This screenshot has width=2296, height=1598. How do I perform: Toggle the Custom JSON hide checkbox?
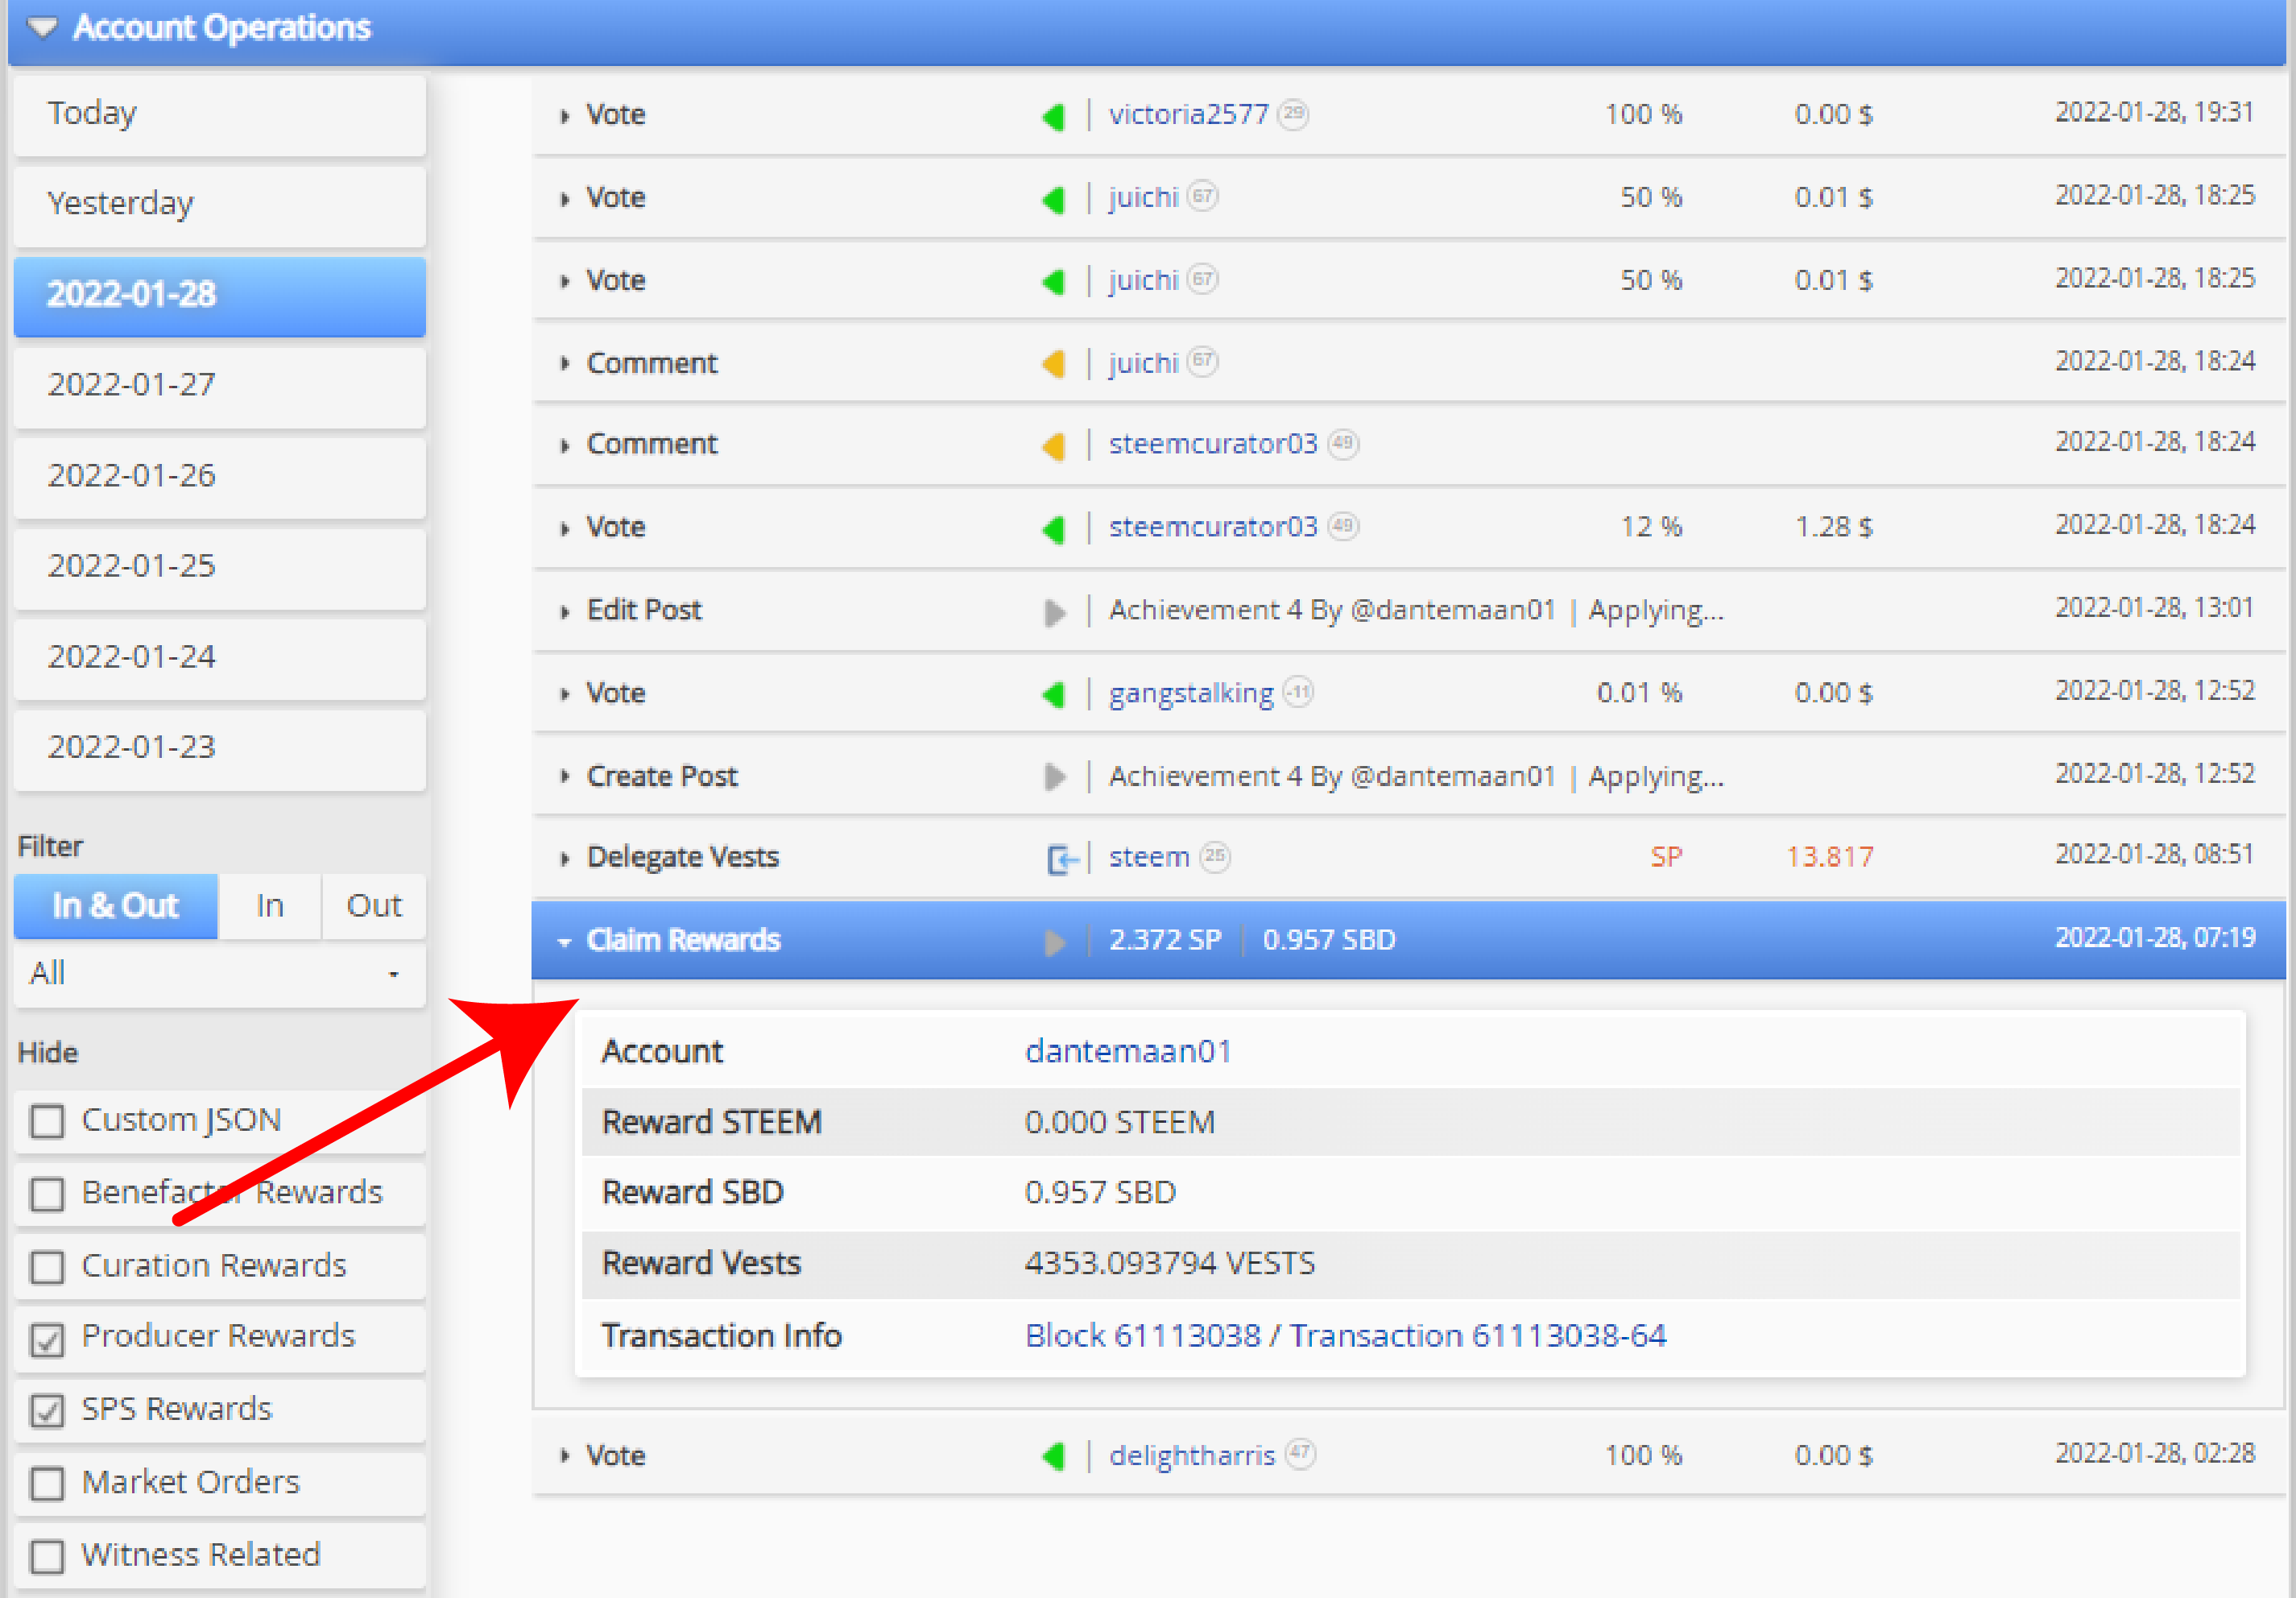(47, 1122)
